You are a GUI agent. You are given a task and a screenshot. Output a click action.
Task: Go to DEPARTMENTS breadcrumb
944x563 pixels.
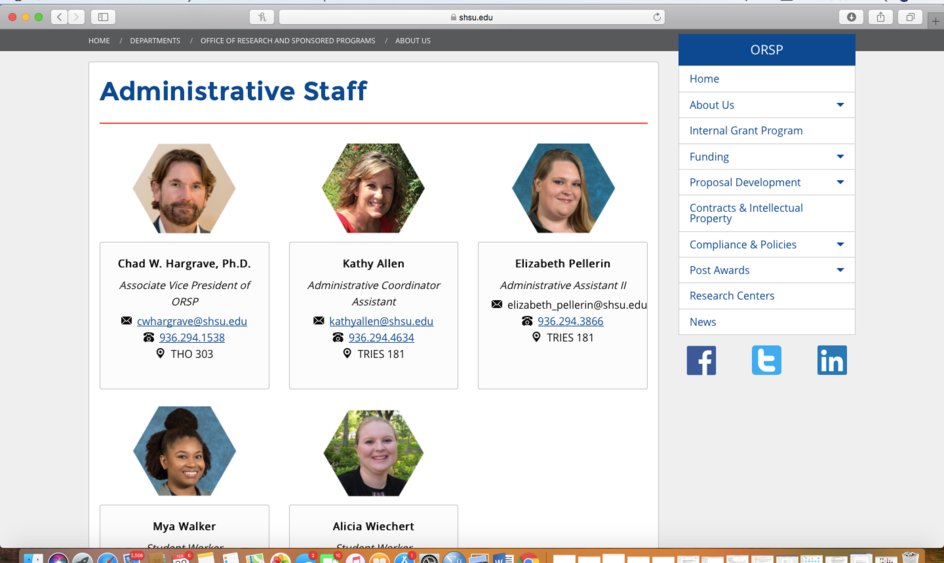155,41
